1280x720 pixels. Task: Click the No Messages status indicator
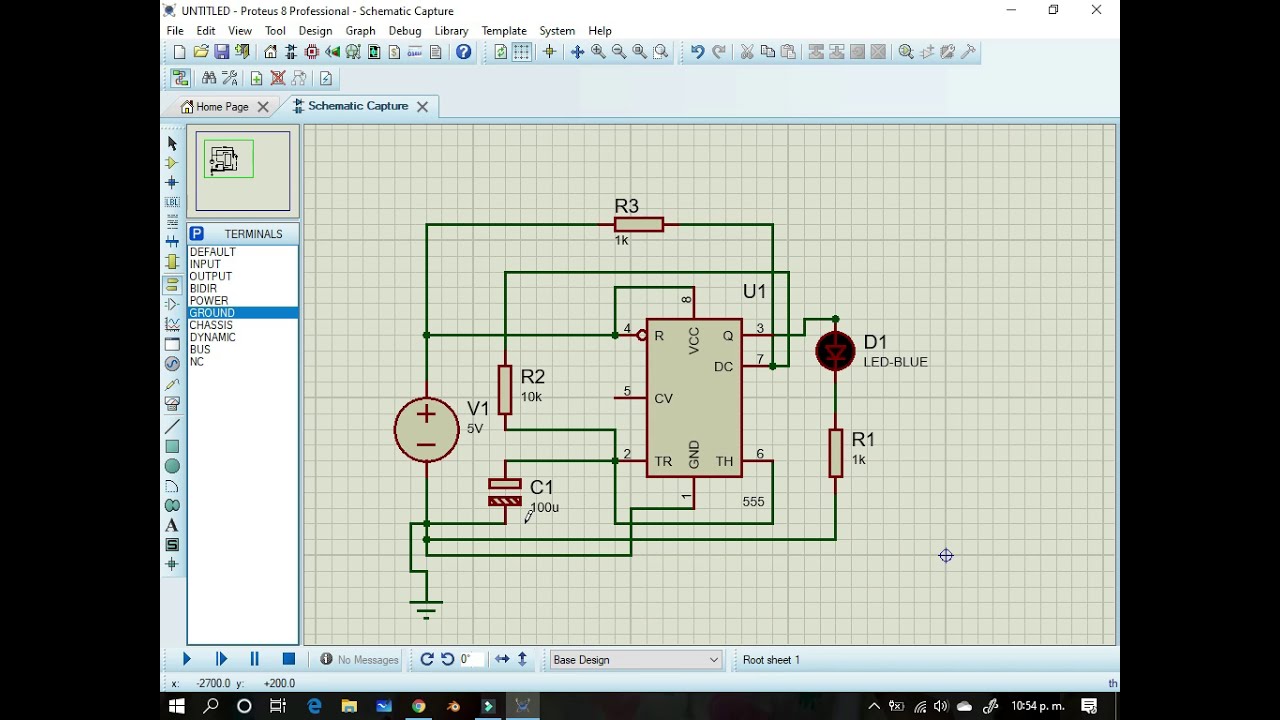(x=359, y=660)
